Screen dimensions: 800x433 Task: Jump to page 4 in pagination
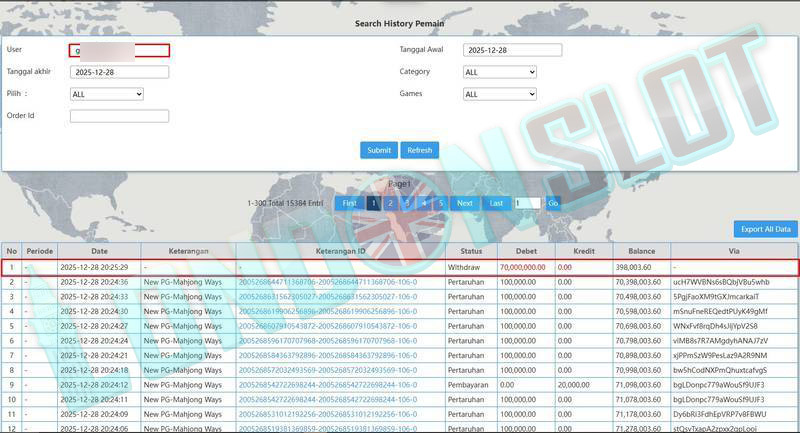pos(424,203)
